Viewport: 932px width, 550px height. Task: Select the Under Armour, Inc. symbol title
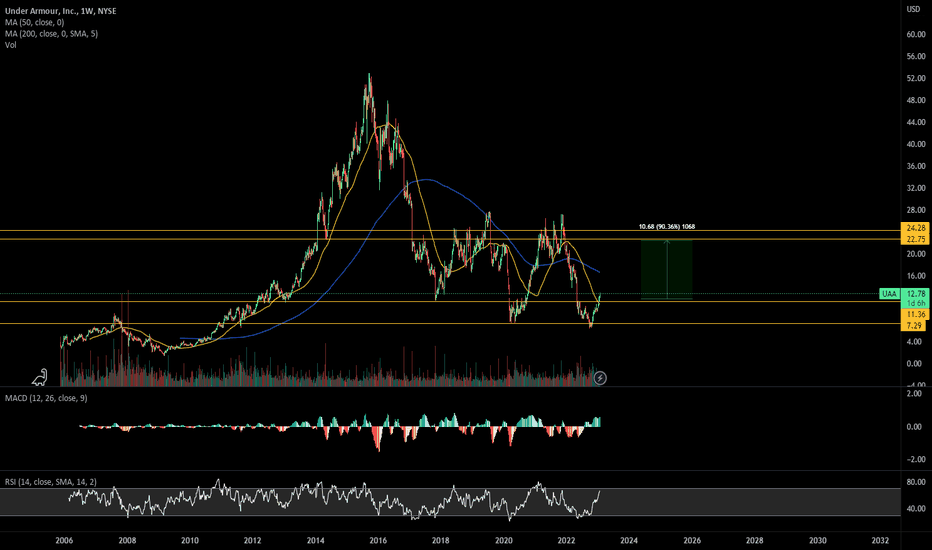tap(60, 11)
